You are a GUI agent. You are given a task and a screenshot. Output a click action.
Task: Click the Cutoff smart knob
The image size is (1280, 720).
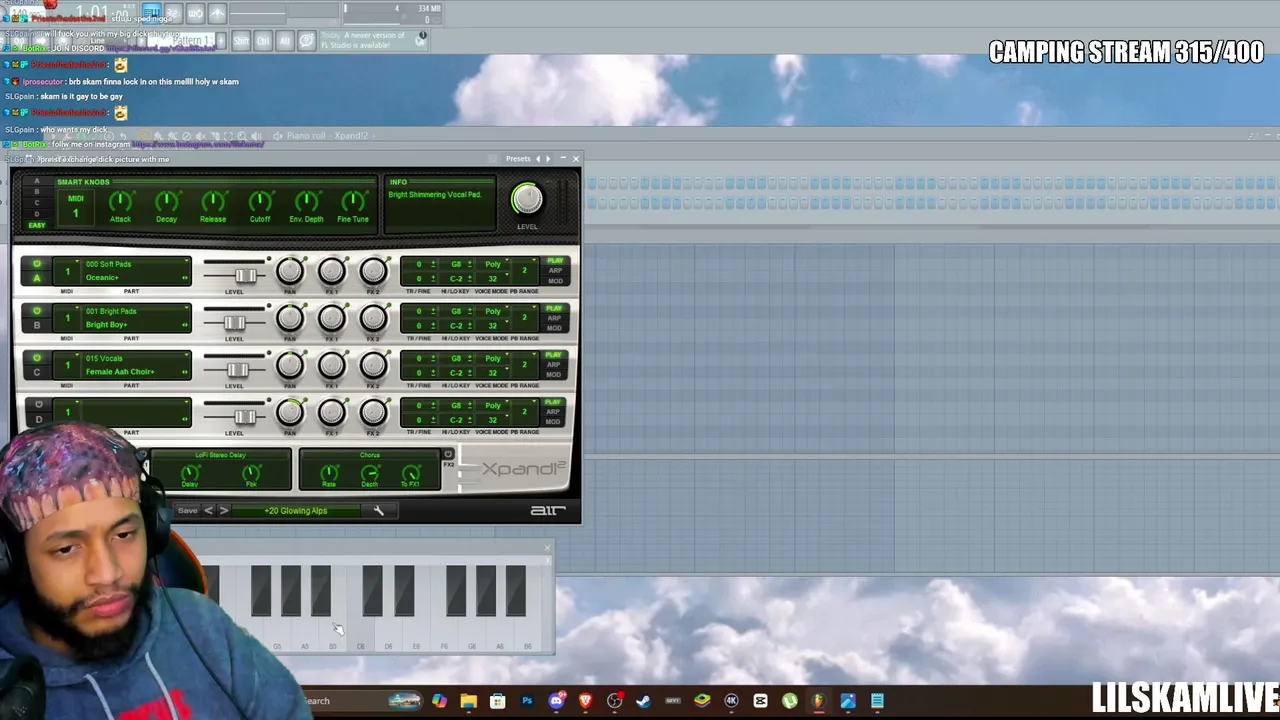260,202
